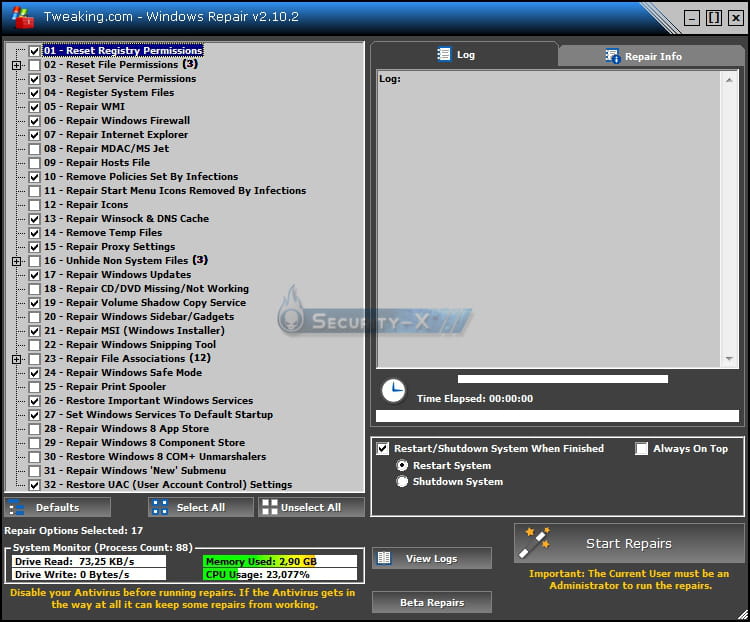Expand the 16 - Unhide Non System Files node
This screenshot has height=622, width=750.
(x=16, y=261)
